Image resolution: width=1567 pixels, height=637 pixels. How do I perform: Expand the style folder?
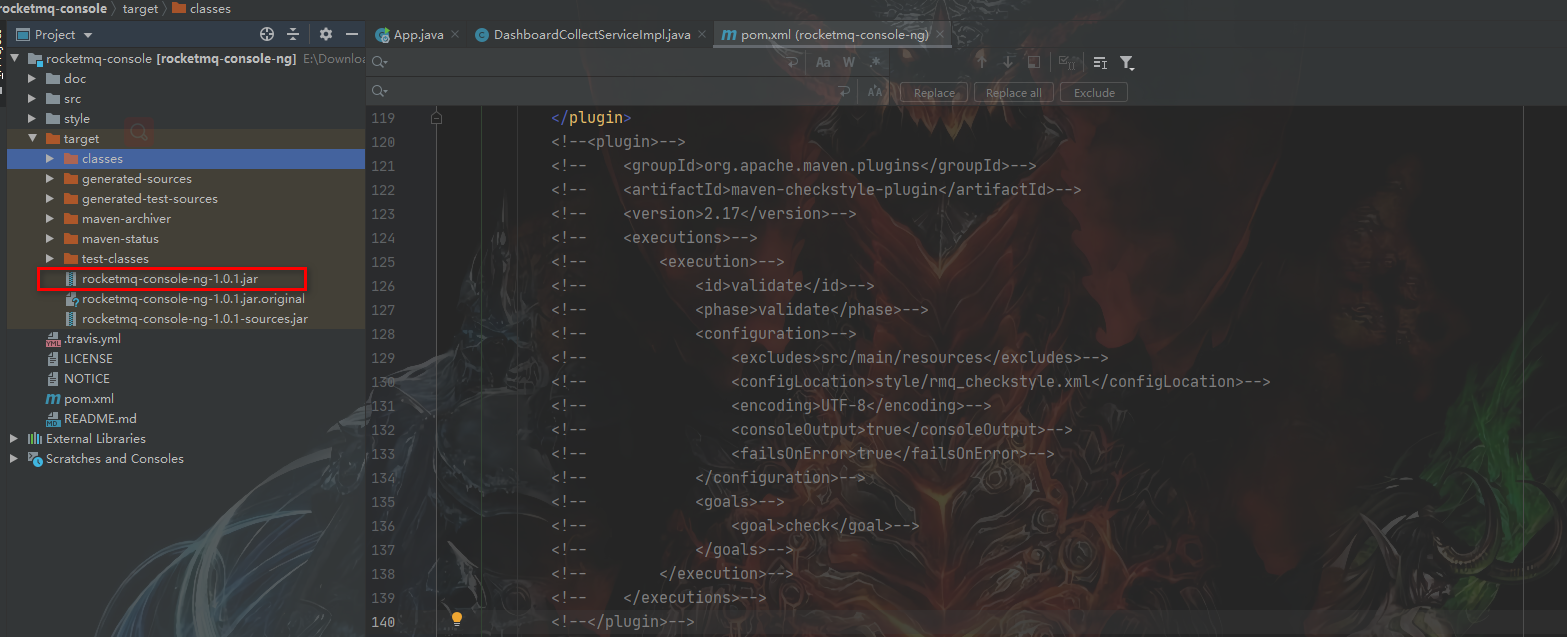[x=32, y=119]
